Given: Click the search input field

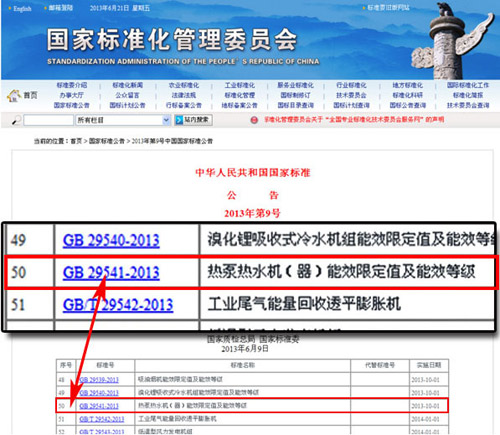Looking at the screenshot, I should 49,120.
